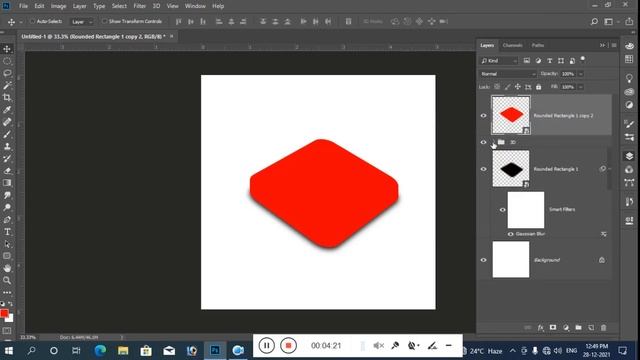Select the Pen tool
This screenshot has width=640, height=360.
click(7, 220)
